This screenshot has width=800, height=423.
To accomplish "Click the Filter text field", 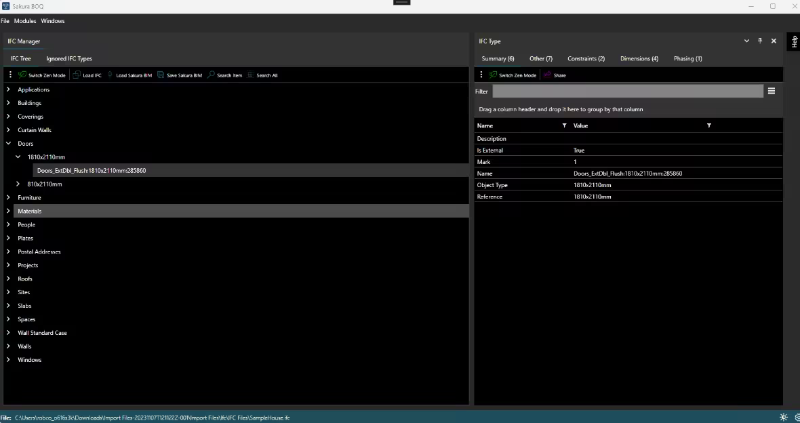I will 627,91.
